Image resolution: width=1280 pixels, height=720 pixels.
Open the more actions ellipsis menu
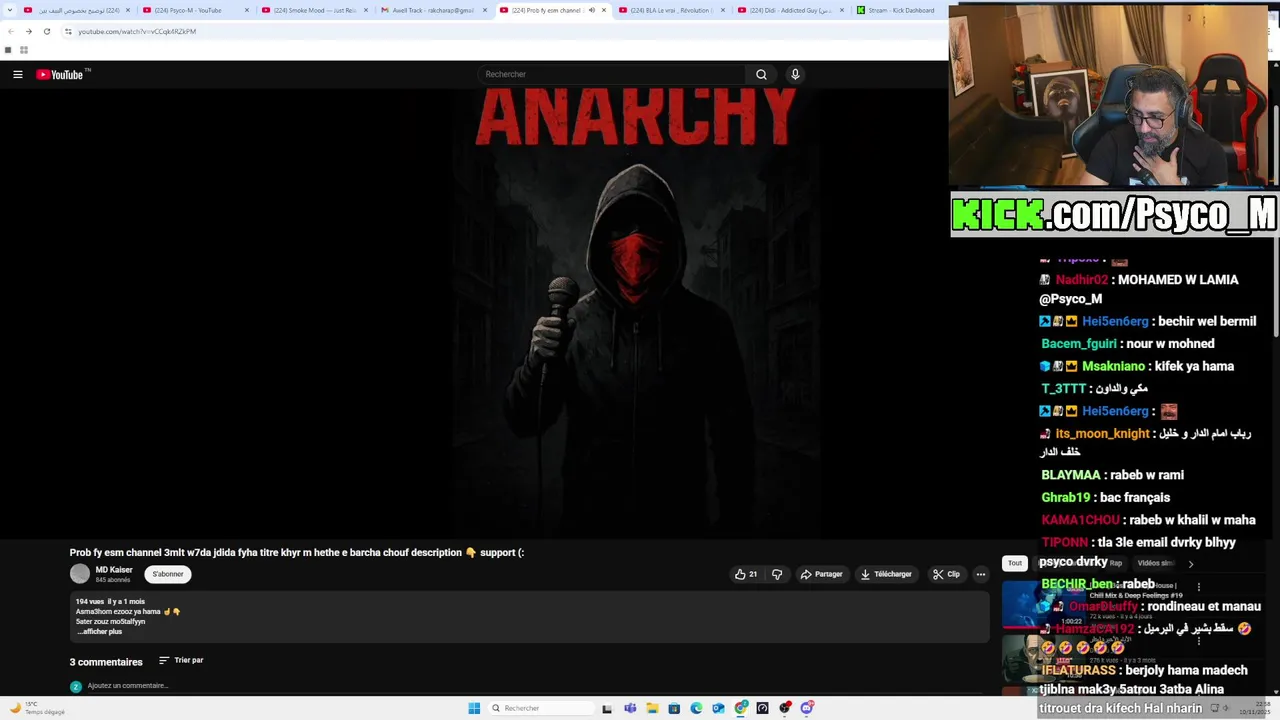[x=981, y=574]
